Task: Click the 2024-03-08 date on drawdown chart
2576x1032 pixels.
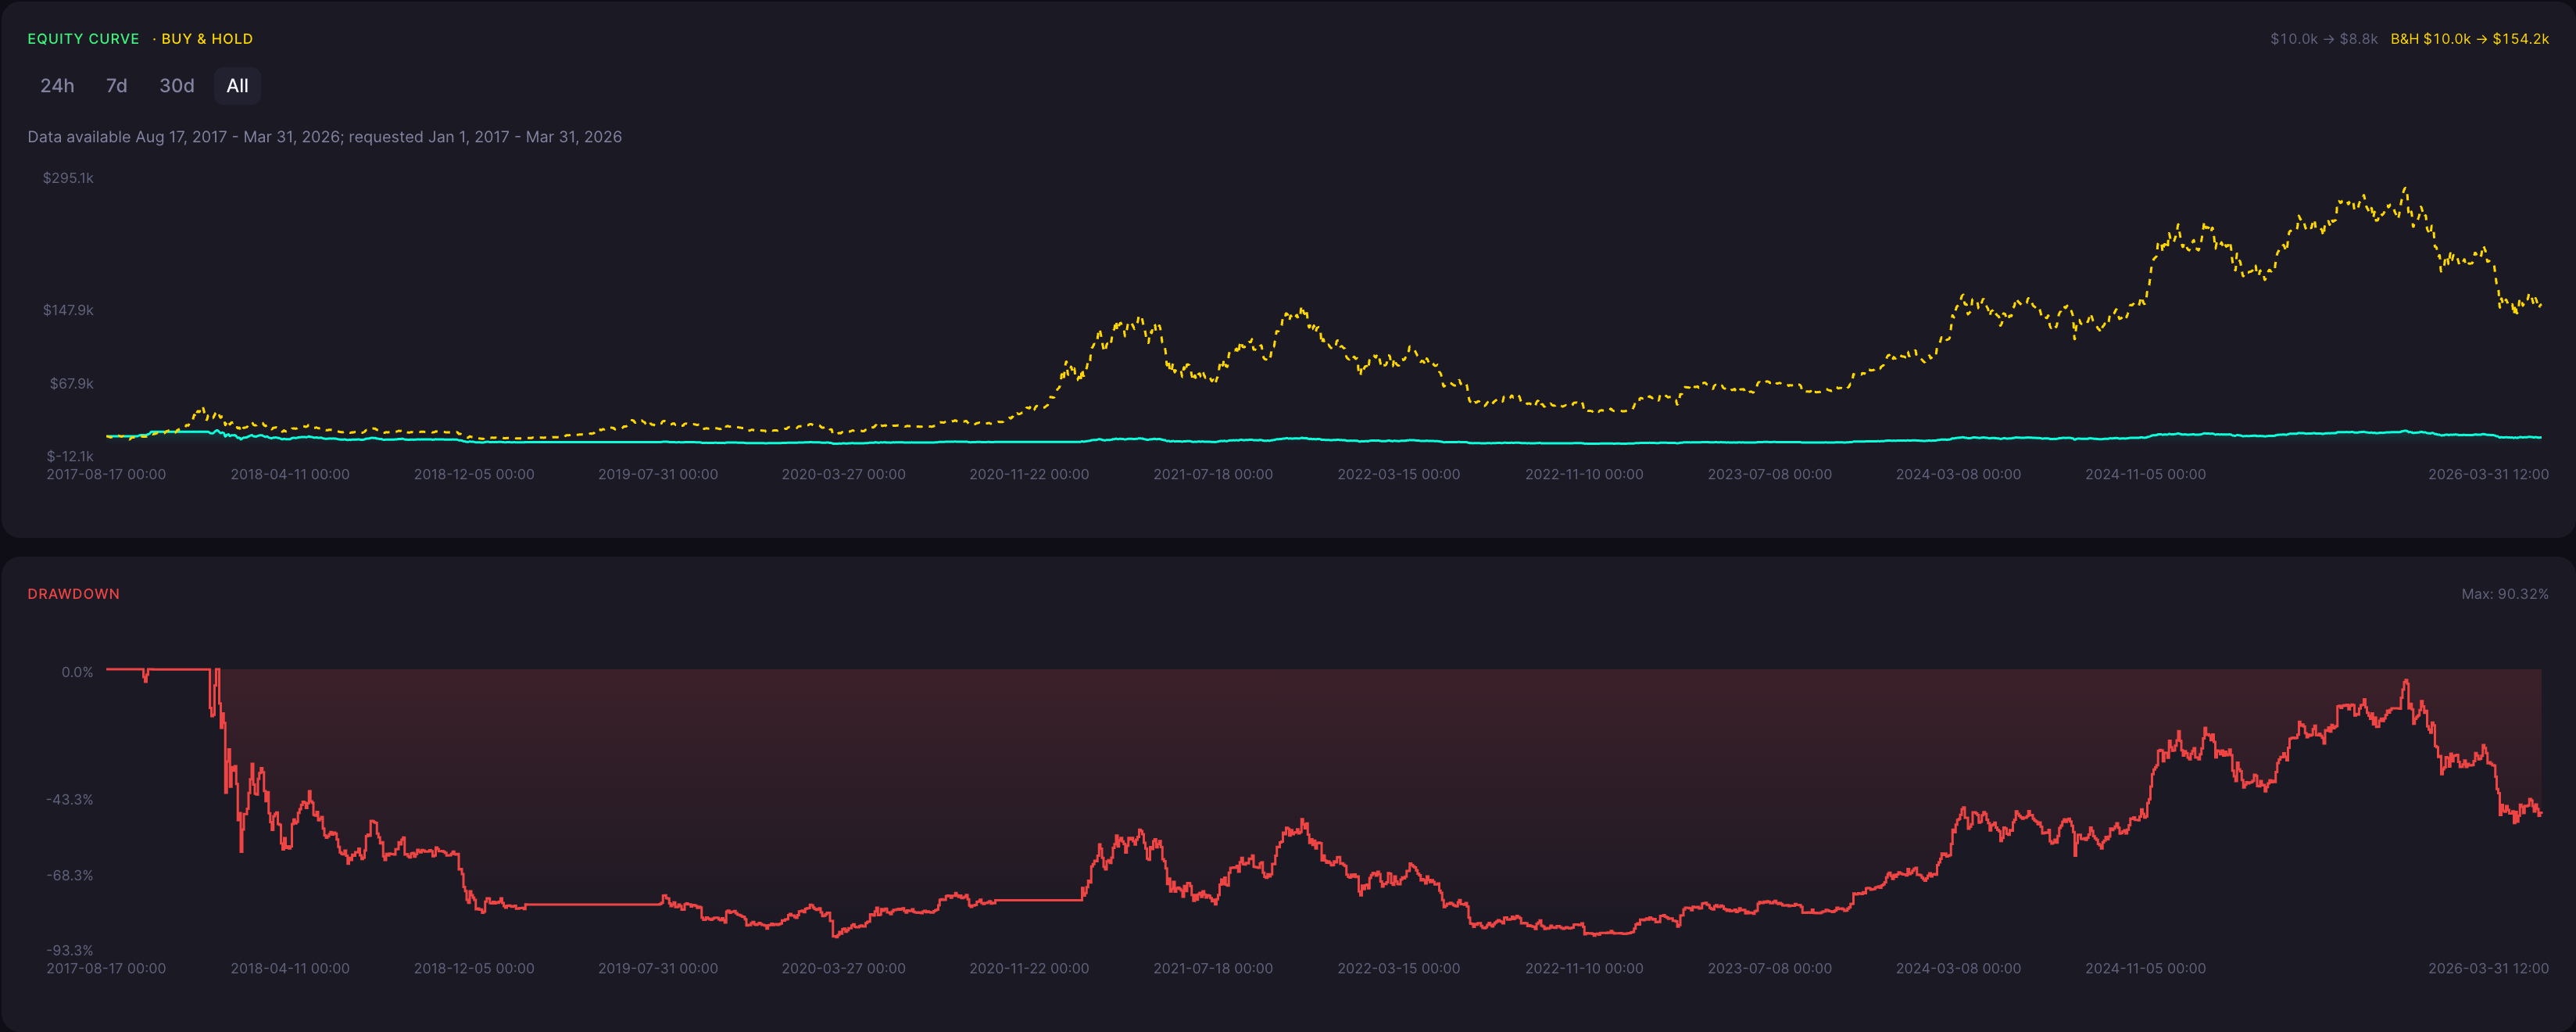Action: 1958,968
